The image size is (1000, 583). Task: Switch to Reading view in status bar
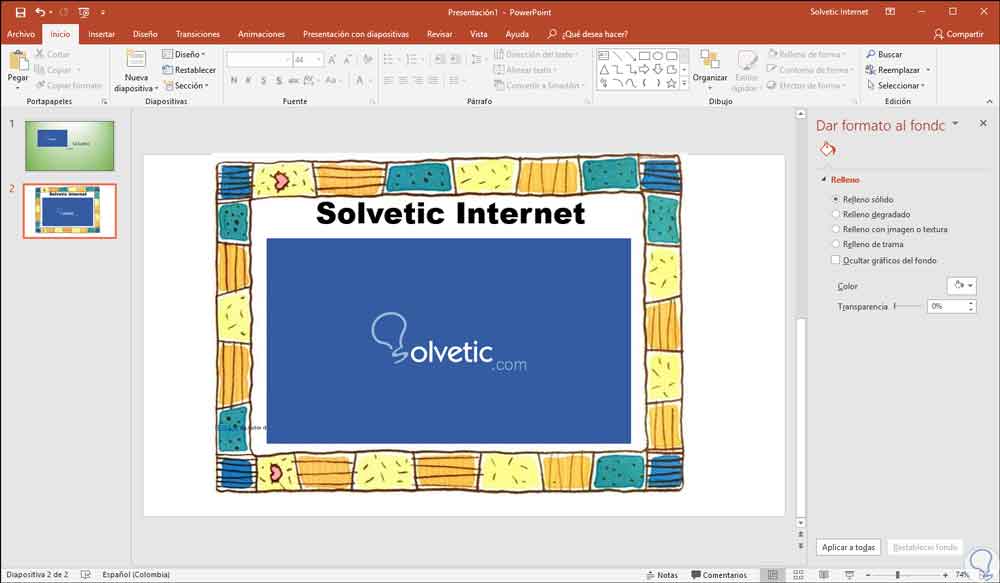point(823,575)
